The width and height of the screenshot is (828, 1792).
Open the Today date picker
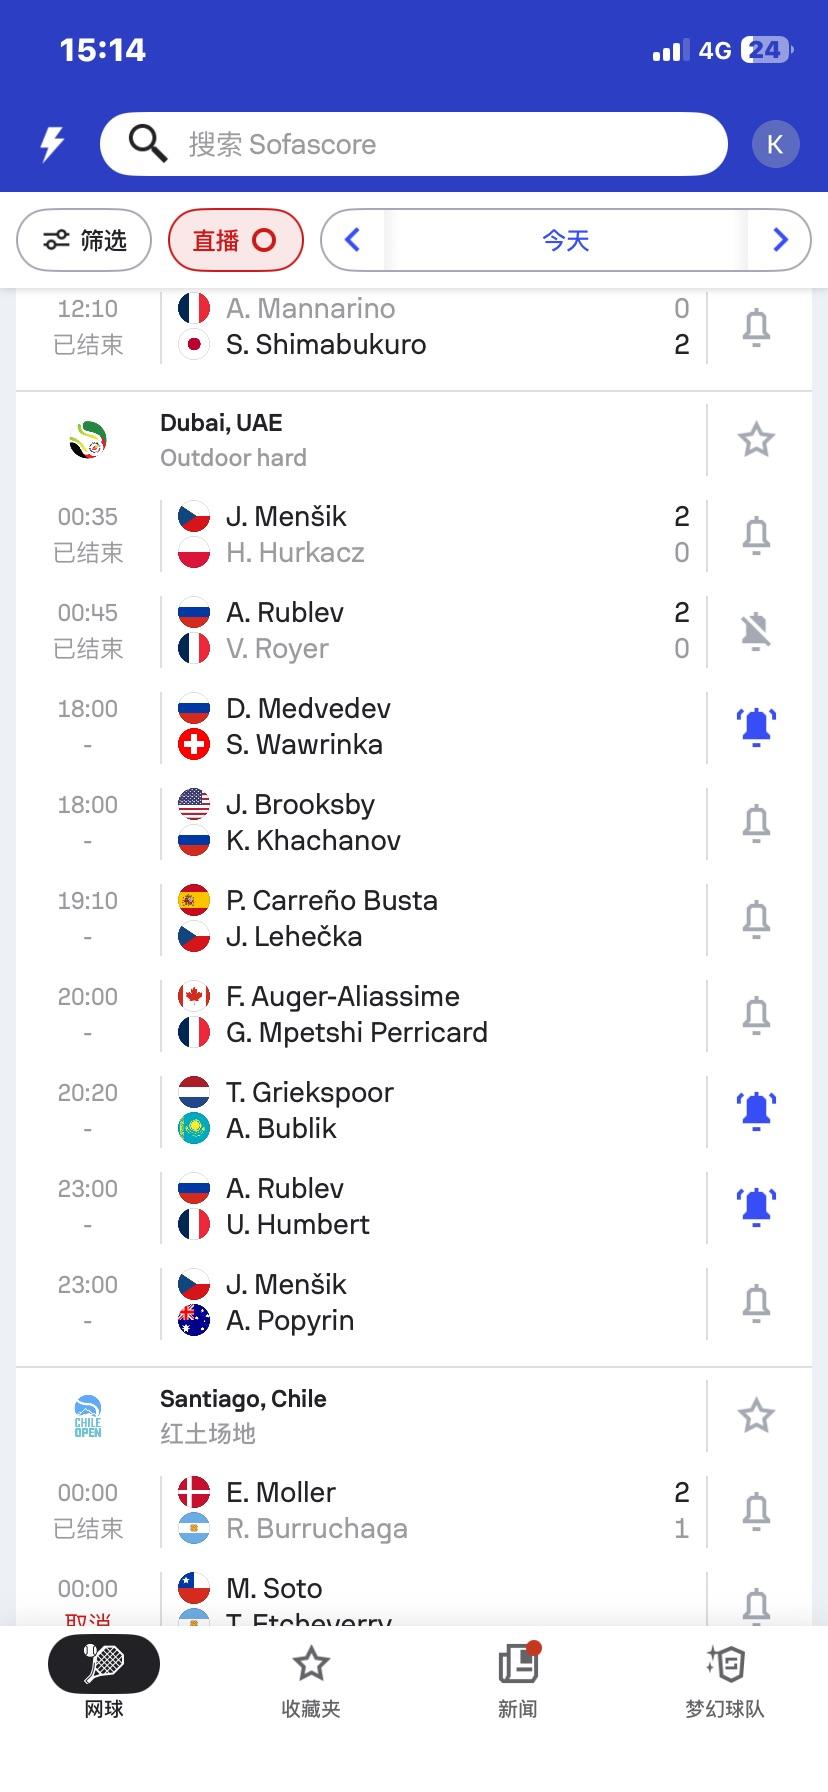[566, 240]
